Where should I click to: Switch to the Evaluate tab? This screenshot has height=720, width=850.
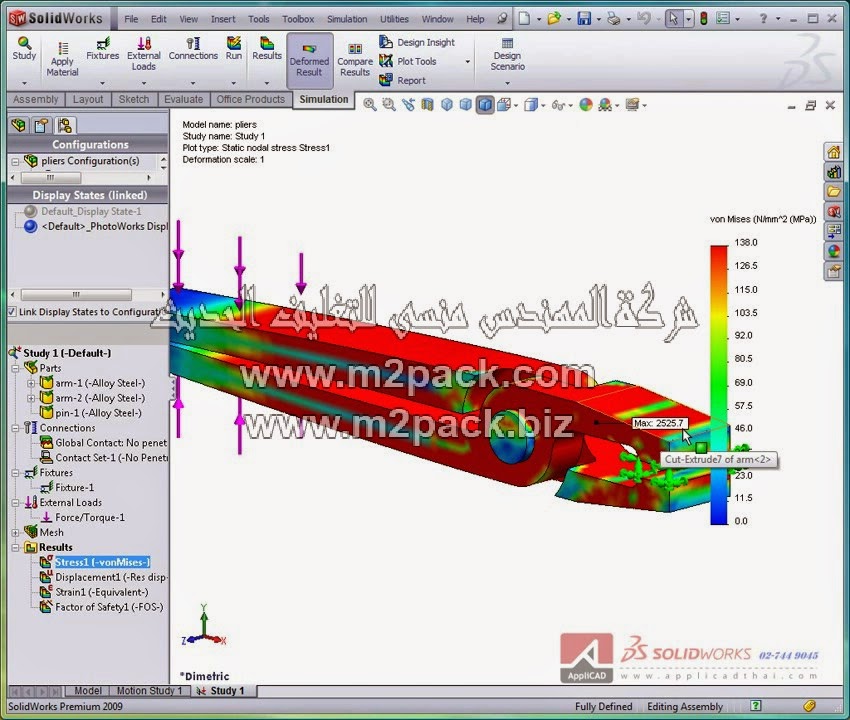[183, 99]
